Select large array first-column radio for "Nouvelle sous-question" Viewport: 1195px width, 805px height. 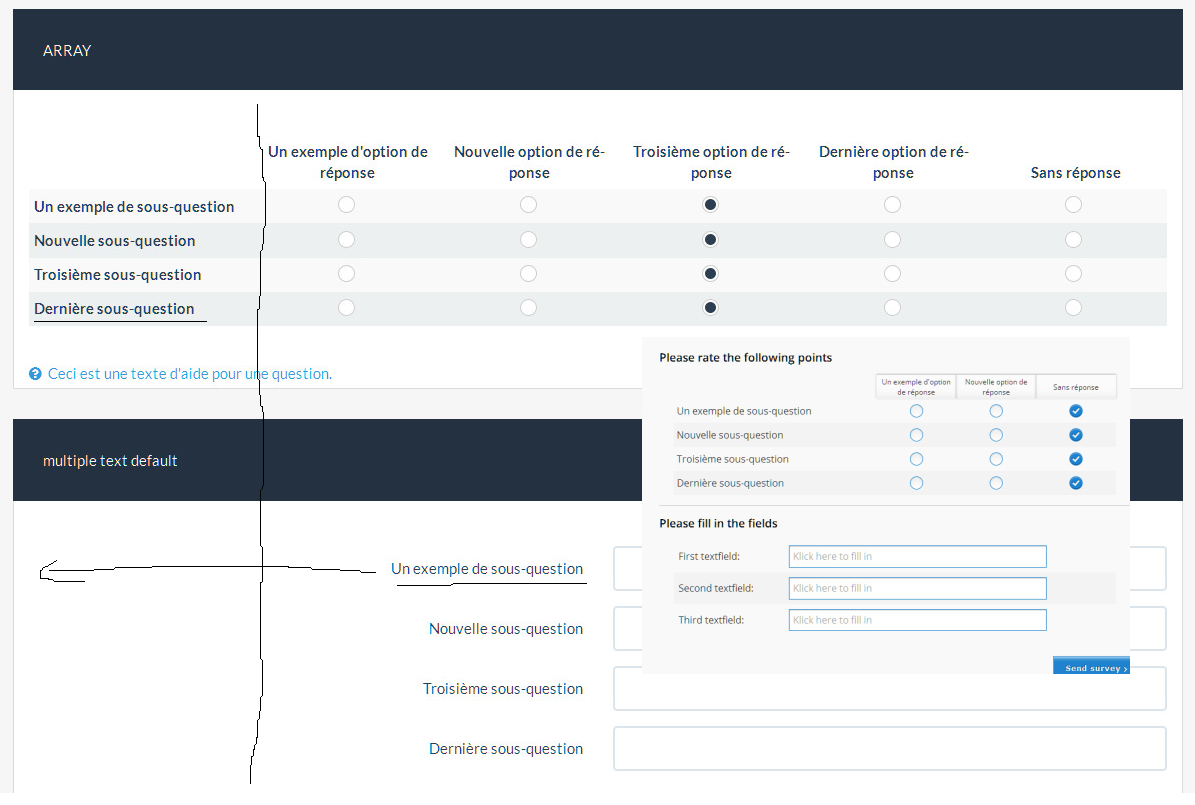pos(346,240)
